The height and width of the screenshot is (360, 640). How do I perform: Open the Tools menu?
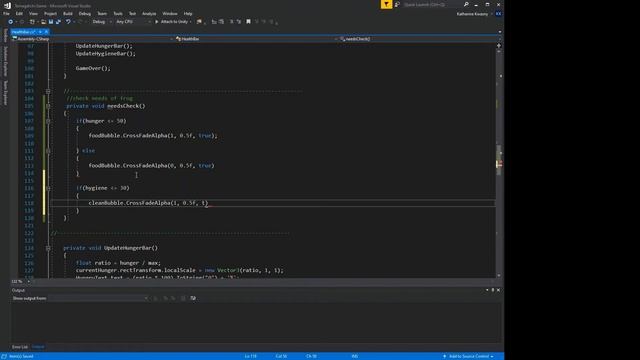(x=118, y=14)
